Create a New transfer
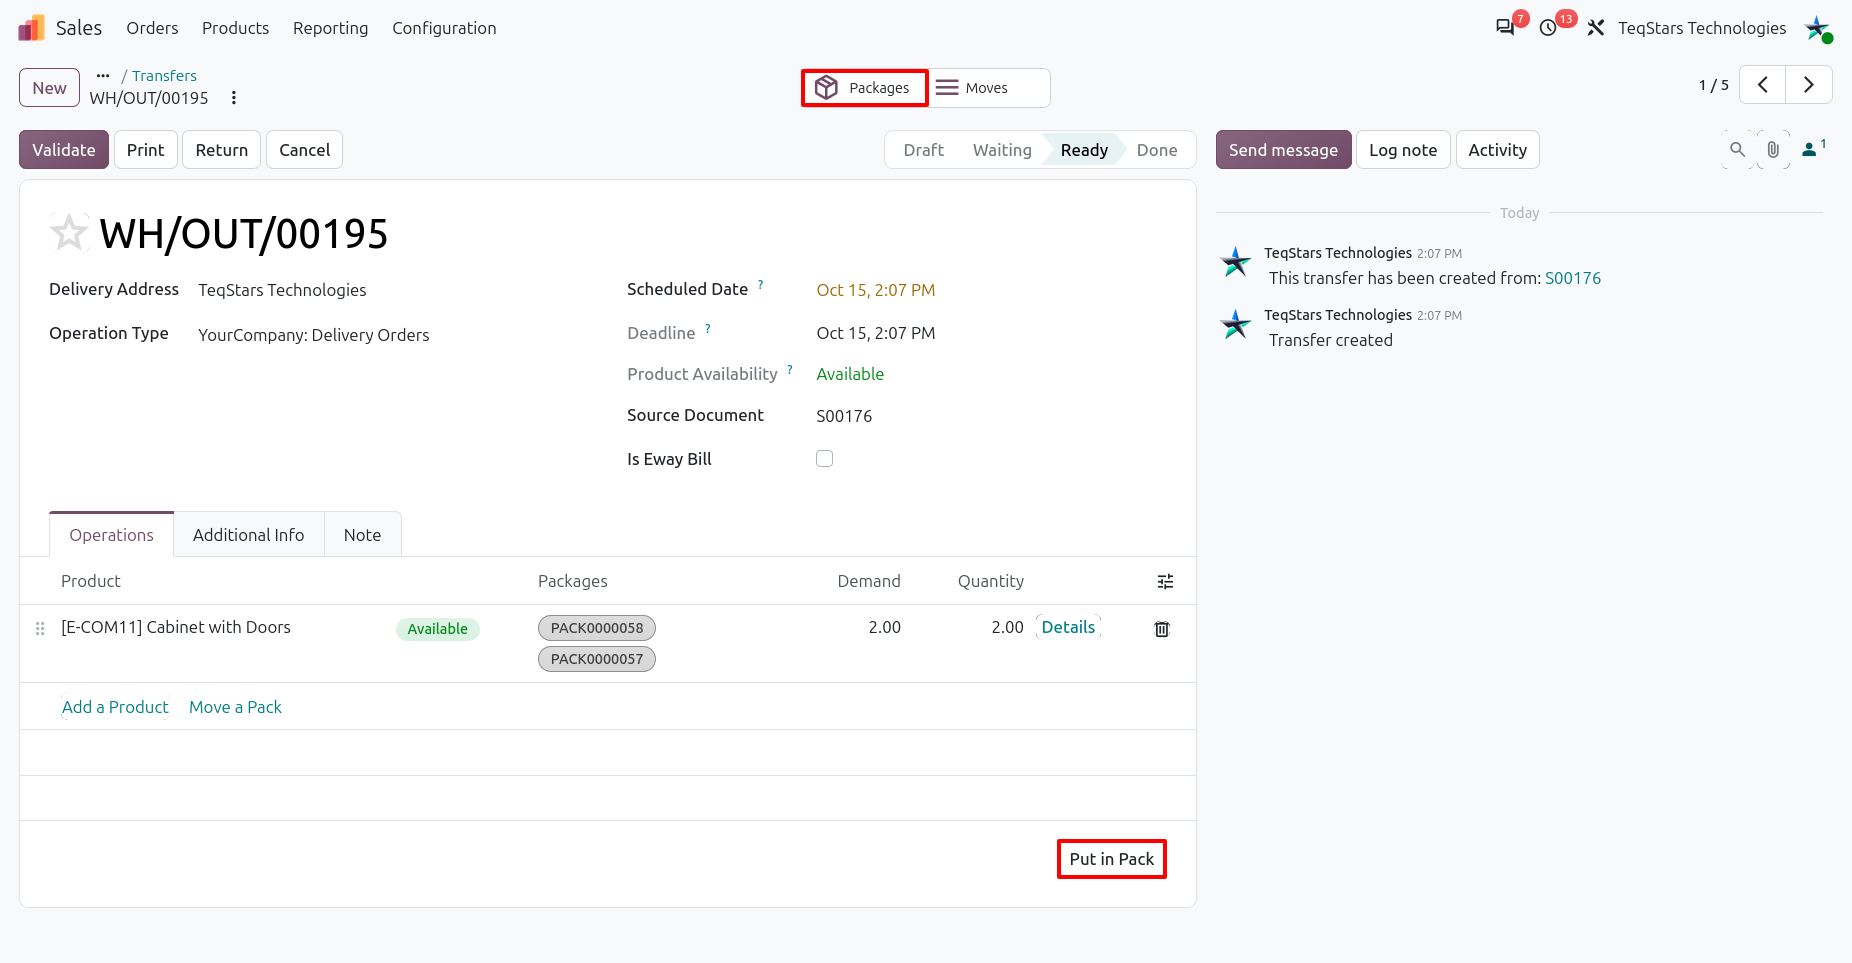 (50, 88)
